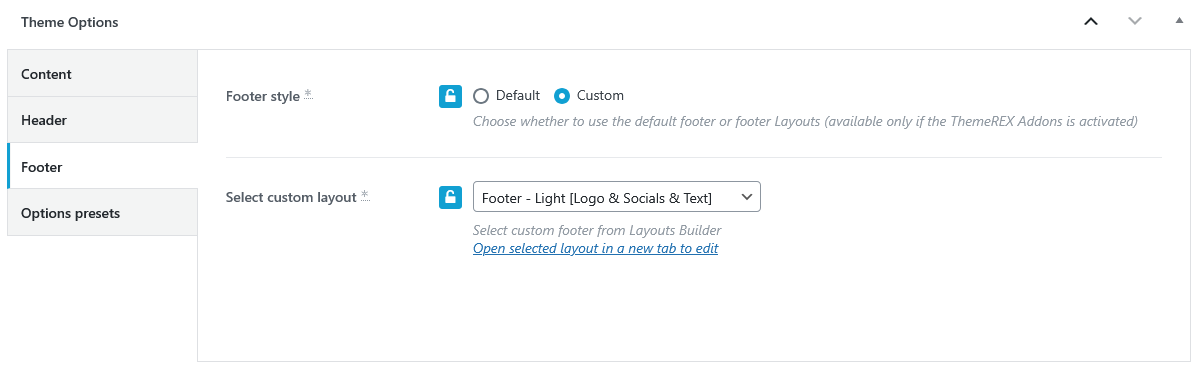Click the Theme Options panel title
This screenshot has width=1197, height=370.
(69, 22)
